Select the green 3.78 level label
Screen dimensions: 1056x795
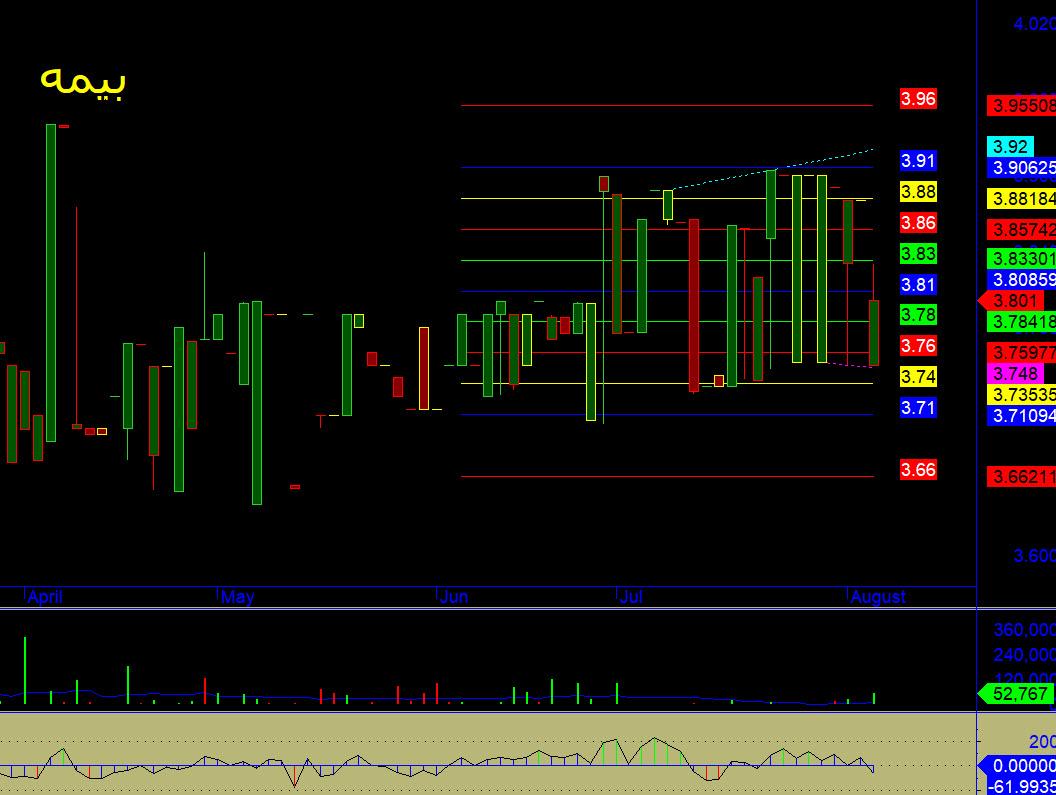pos(918,315)
